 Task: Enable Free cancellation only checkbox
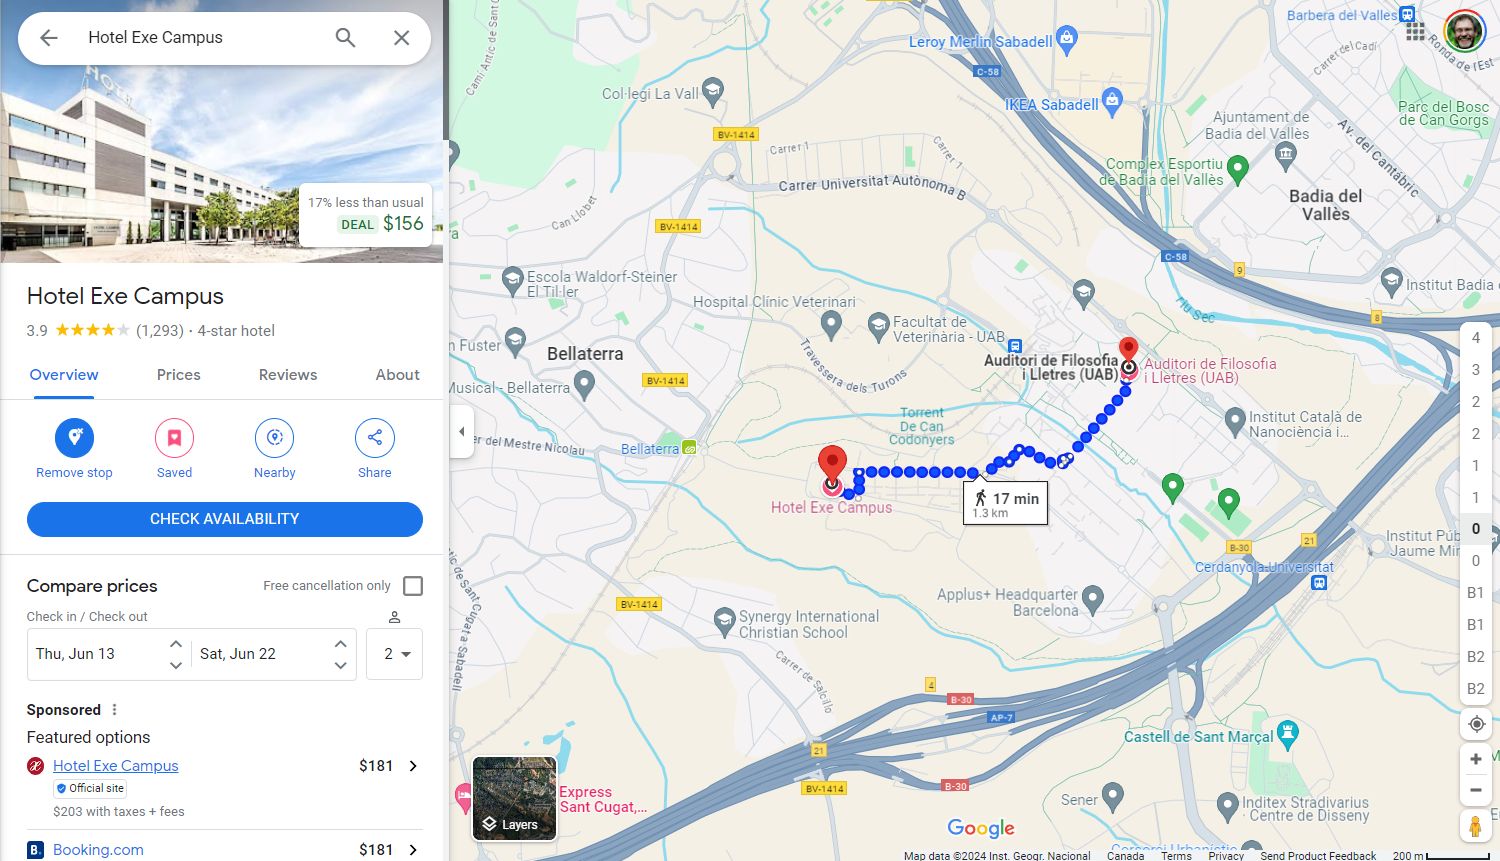(x=413, y=586)
